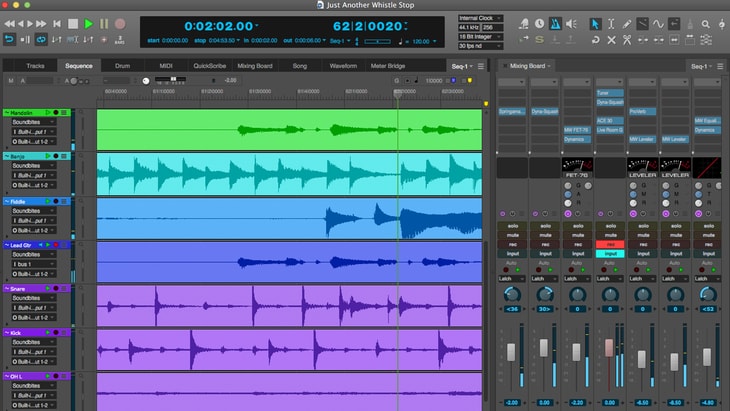730x411 pixels.
Task: Toggle the Auto Rewind button
Action: (x=9, y=40)
